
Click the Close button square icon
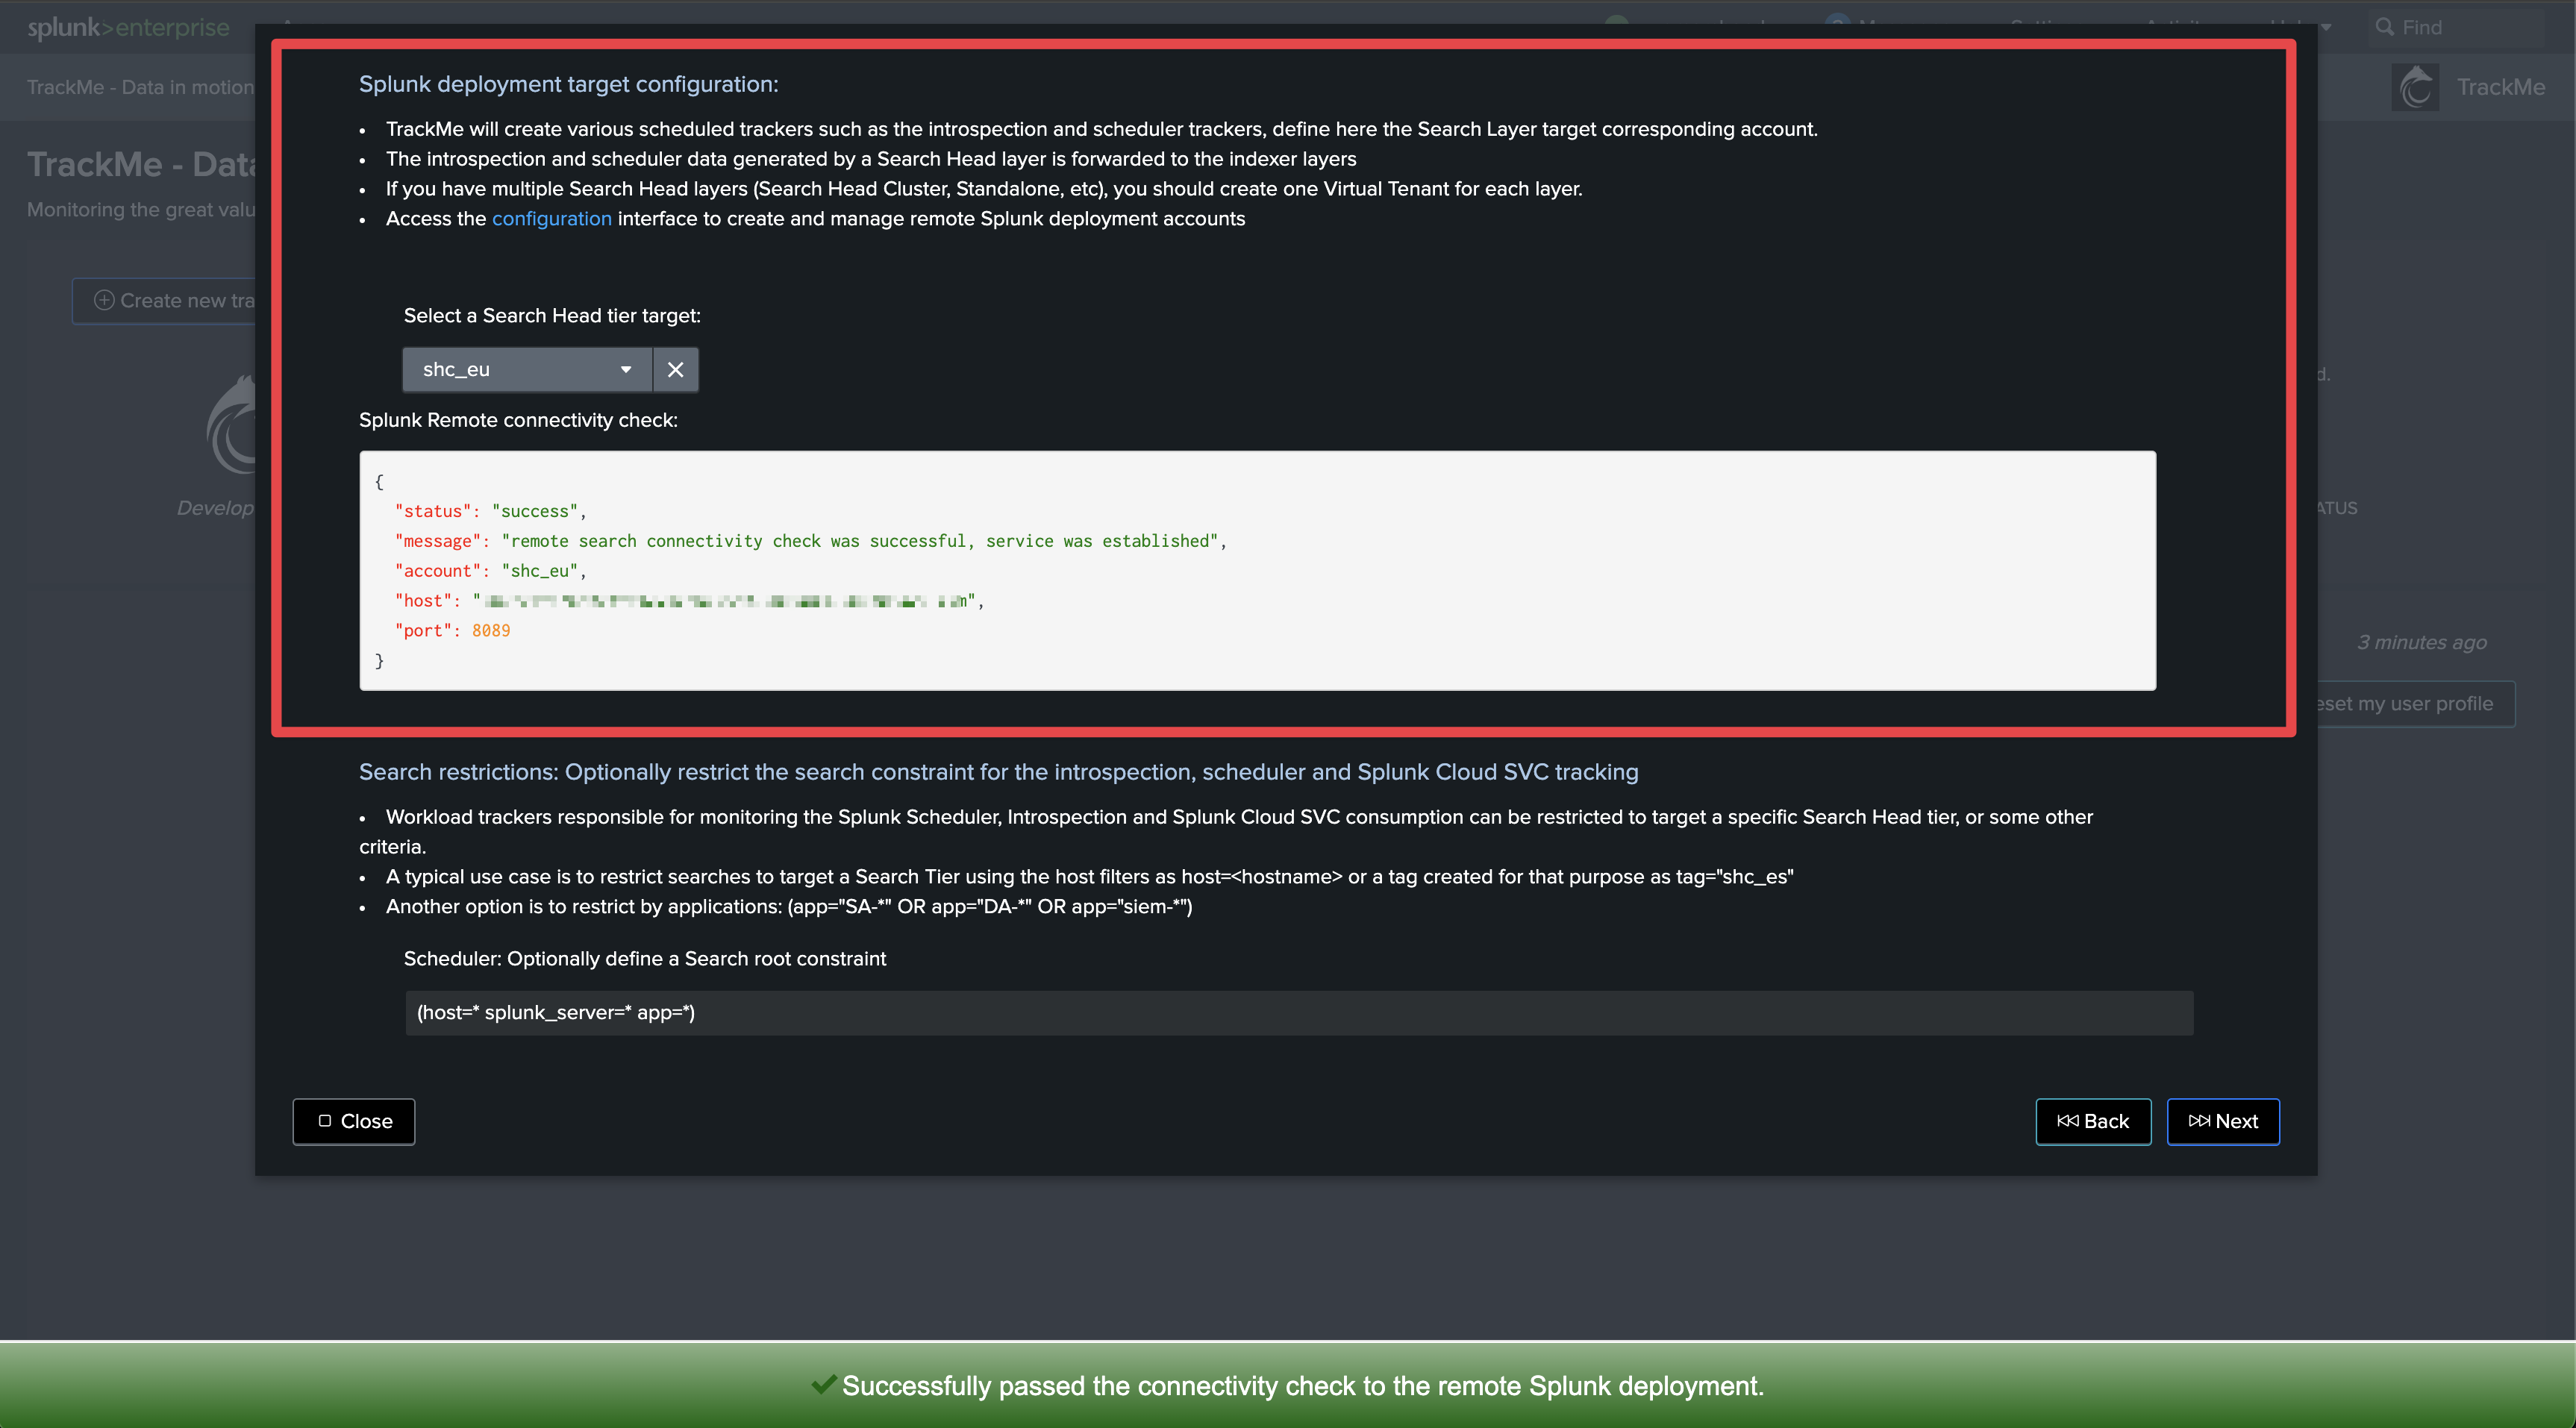coord(324,1121)
